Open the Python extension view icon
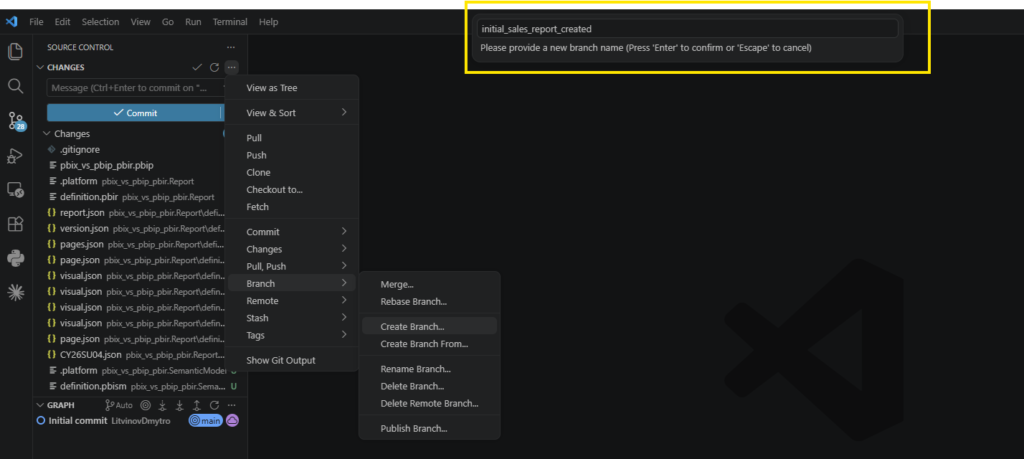1024x459 pixels. pyautogui.click(x=15, y=259)
